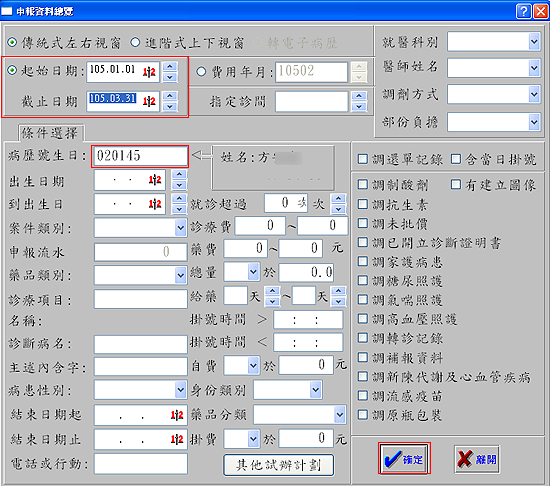Check the 調糖尿照護 checkbox

tap(362, 281)
